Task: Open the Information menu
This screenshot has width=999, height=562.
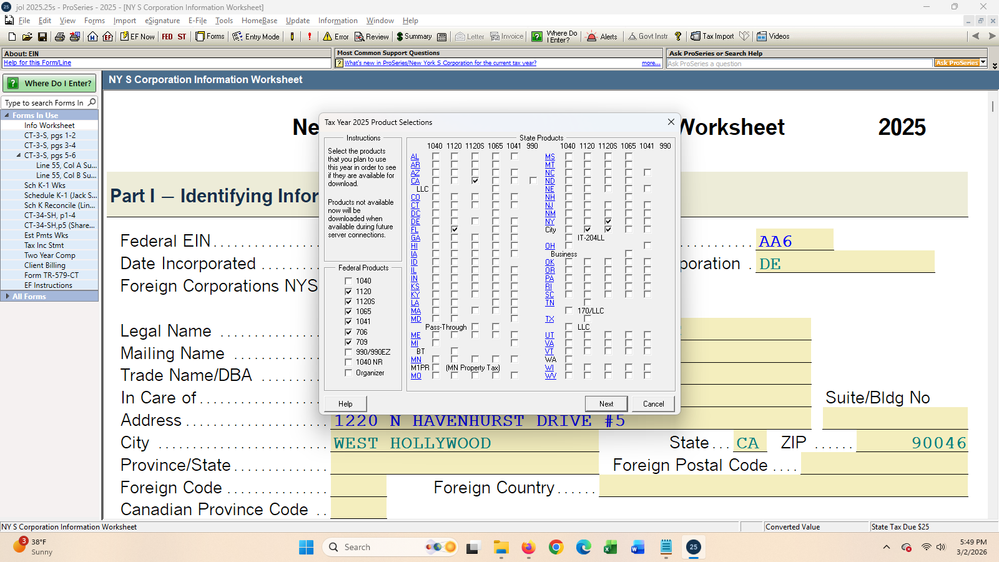Action: [x=338, y=20]
